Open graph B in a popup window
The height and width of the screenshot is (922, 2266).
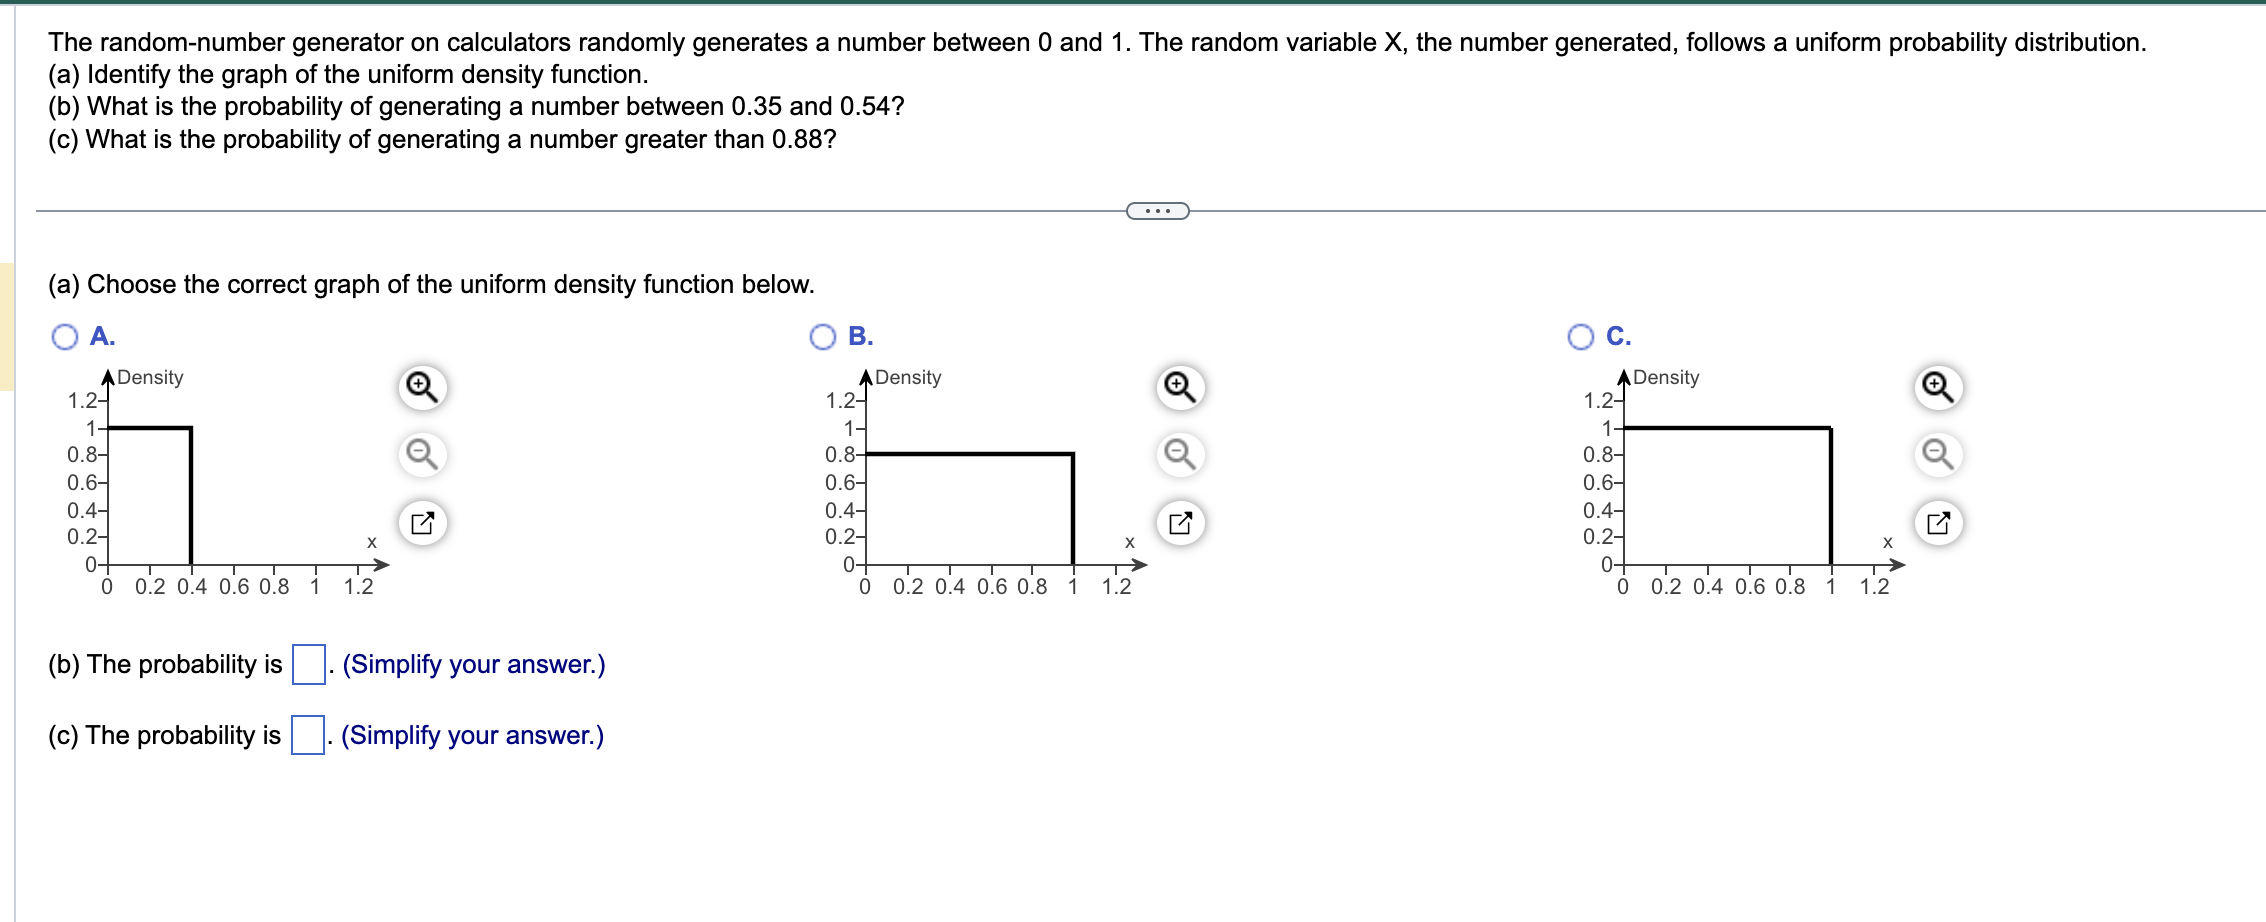pyautogui.click(x=1180, y=522)
